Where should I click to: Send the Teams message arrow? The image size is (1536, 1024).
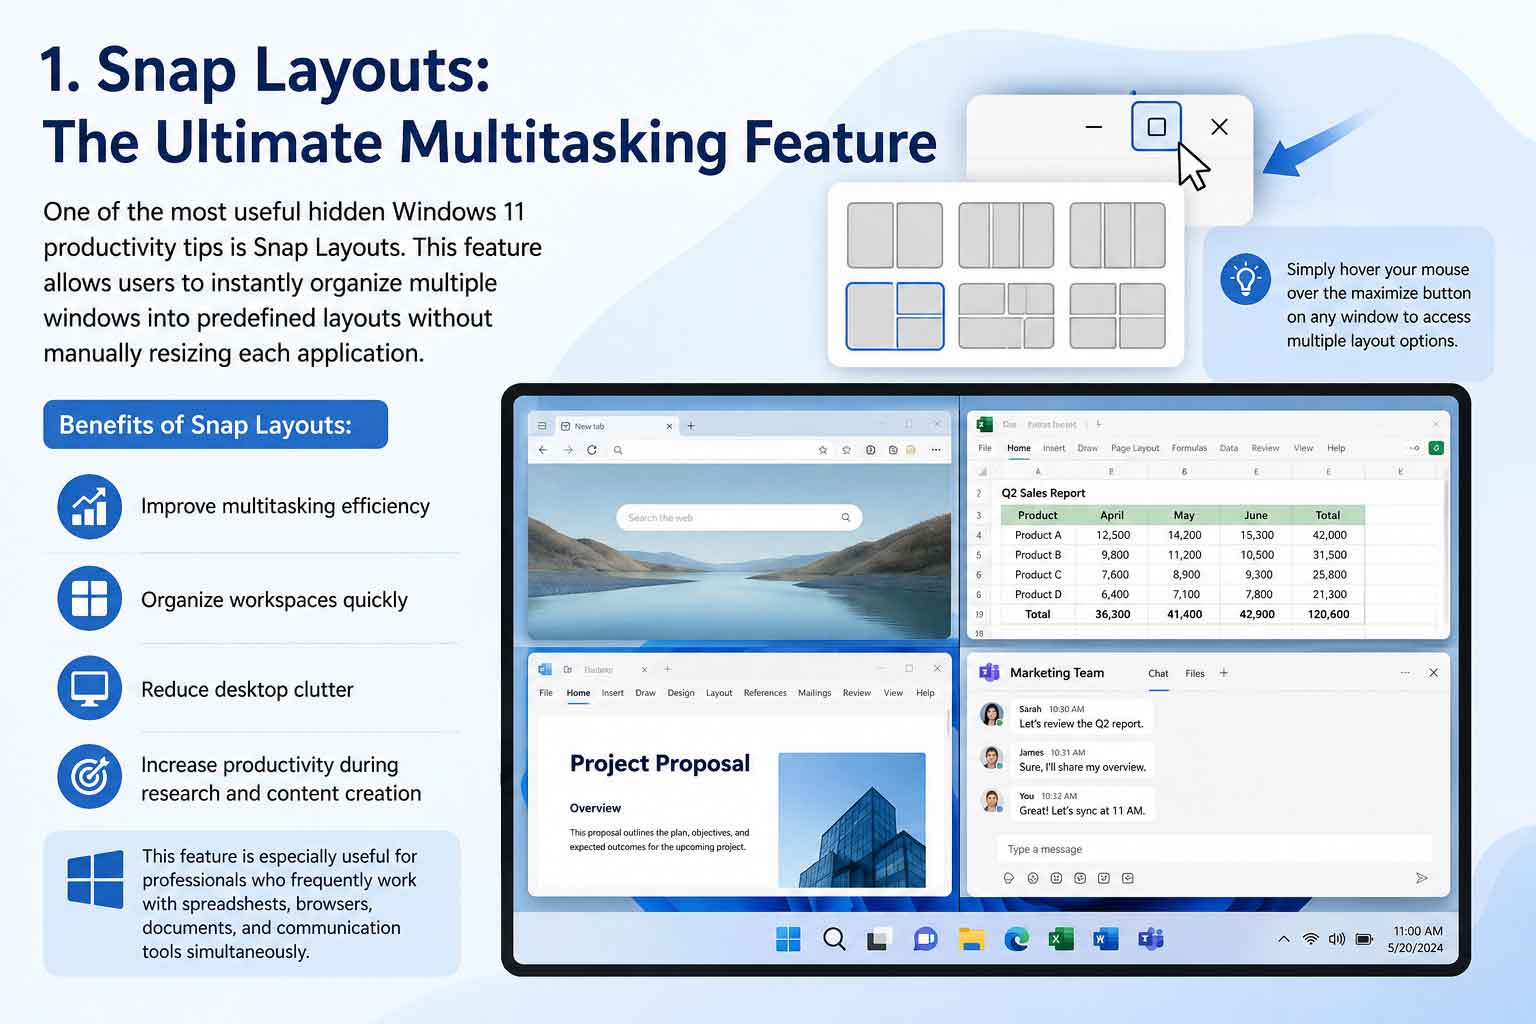(x=1421, y=878)
